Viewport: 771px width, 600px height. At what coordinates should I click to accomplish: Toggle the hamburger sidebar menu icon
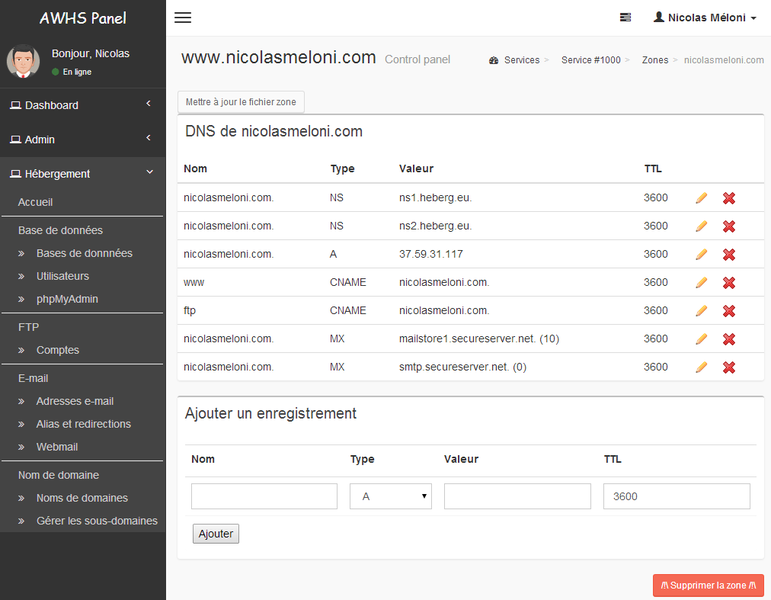click(182, 18)
